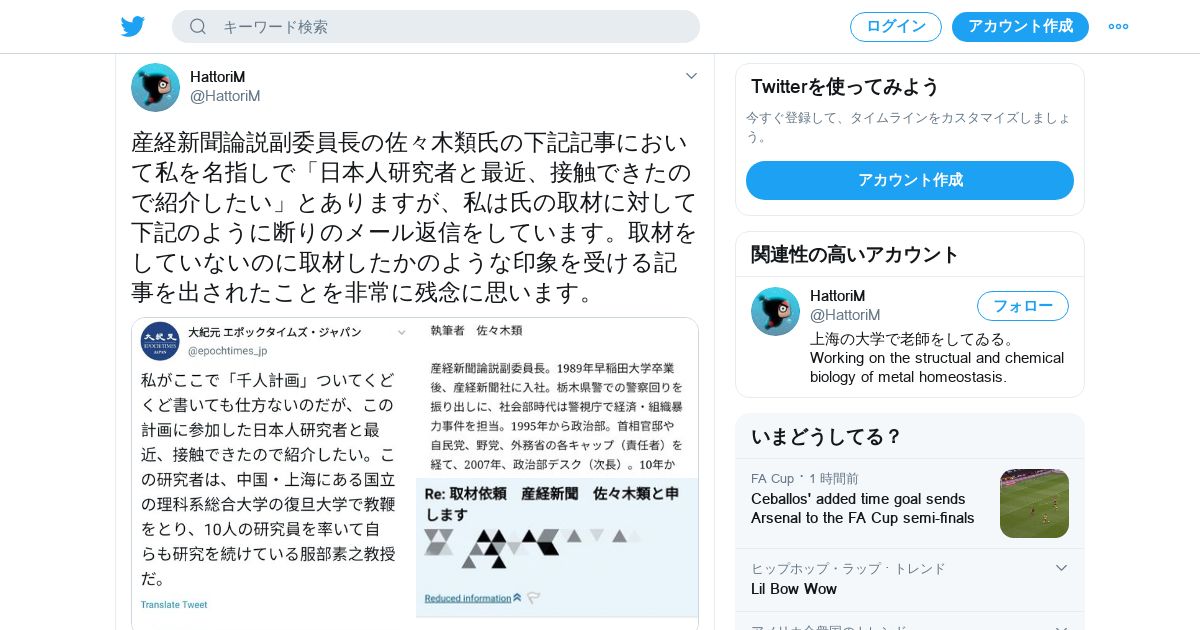Focus the キーワード検索 search field
The width and height of the screenshot is (1200, 630).
pos(436,26)
